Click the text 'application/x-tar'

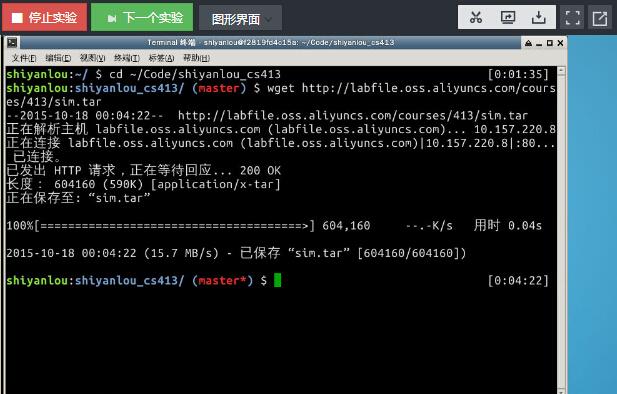coord(215,184)
